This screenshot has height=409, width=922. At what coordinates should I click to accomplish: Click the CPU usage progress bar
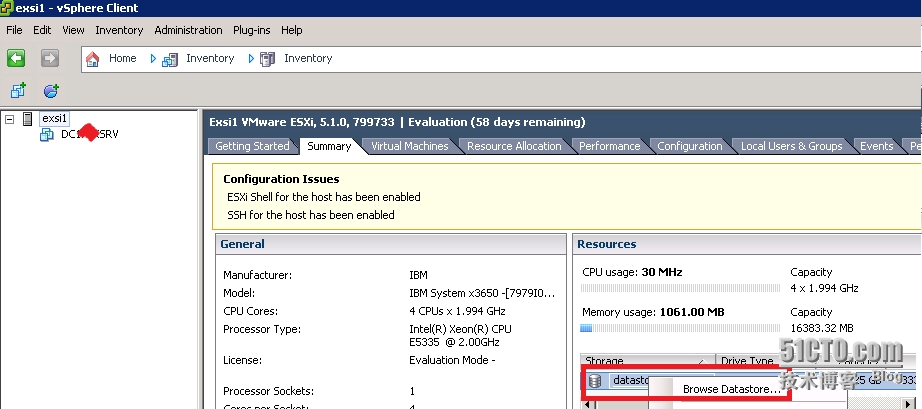click(680, 288)
